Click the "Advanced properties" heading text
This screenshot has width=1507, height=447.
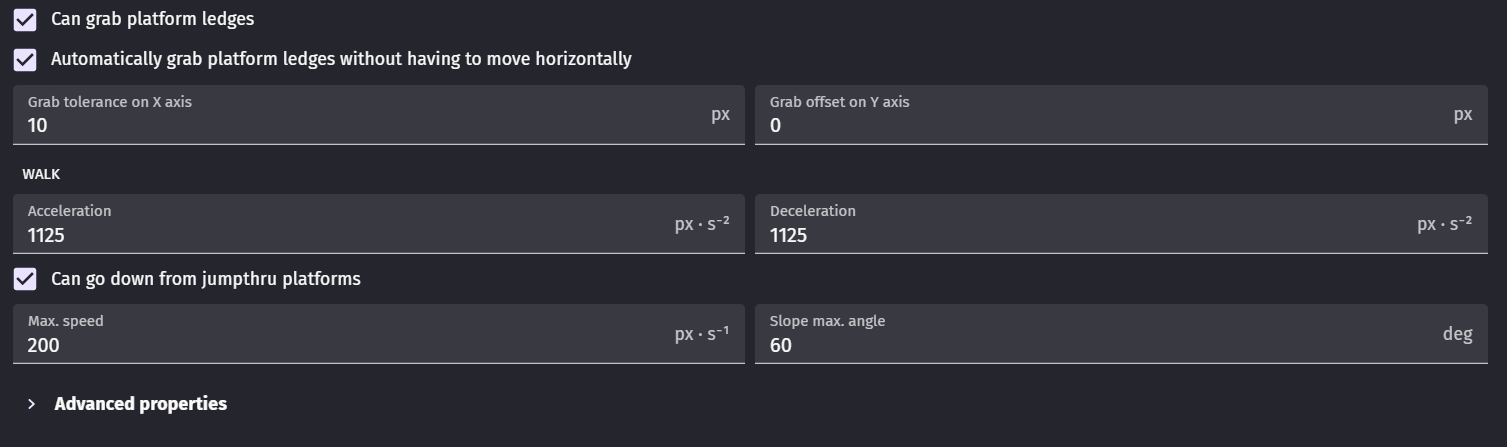(x=140, y=404)
